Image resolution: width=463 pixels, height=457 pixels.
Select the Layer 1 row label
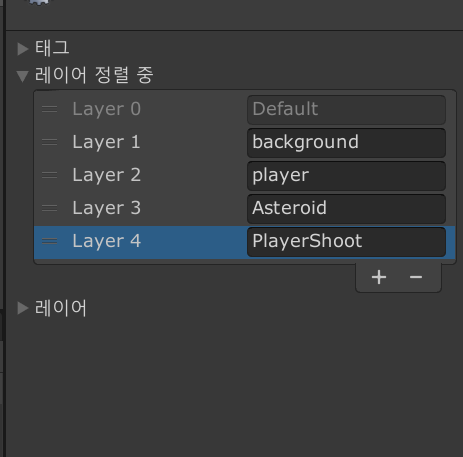[x=106, y=142]
